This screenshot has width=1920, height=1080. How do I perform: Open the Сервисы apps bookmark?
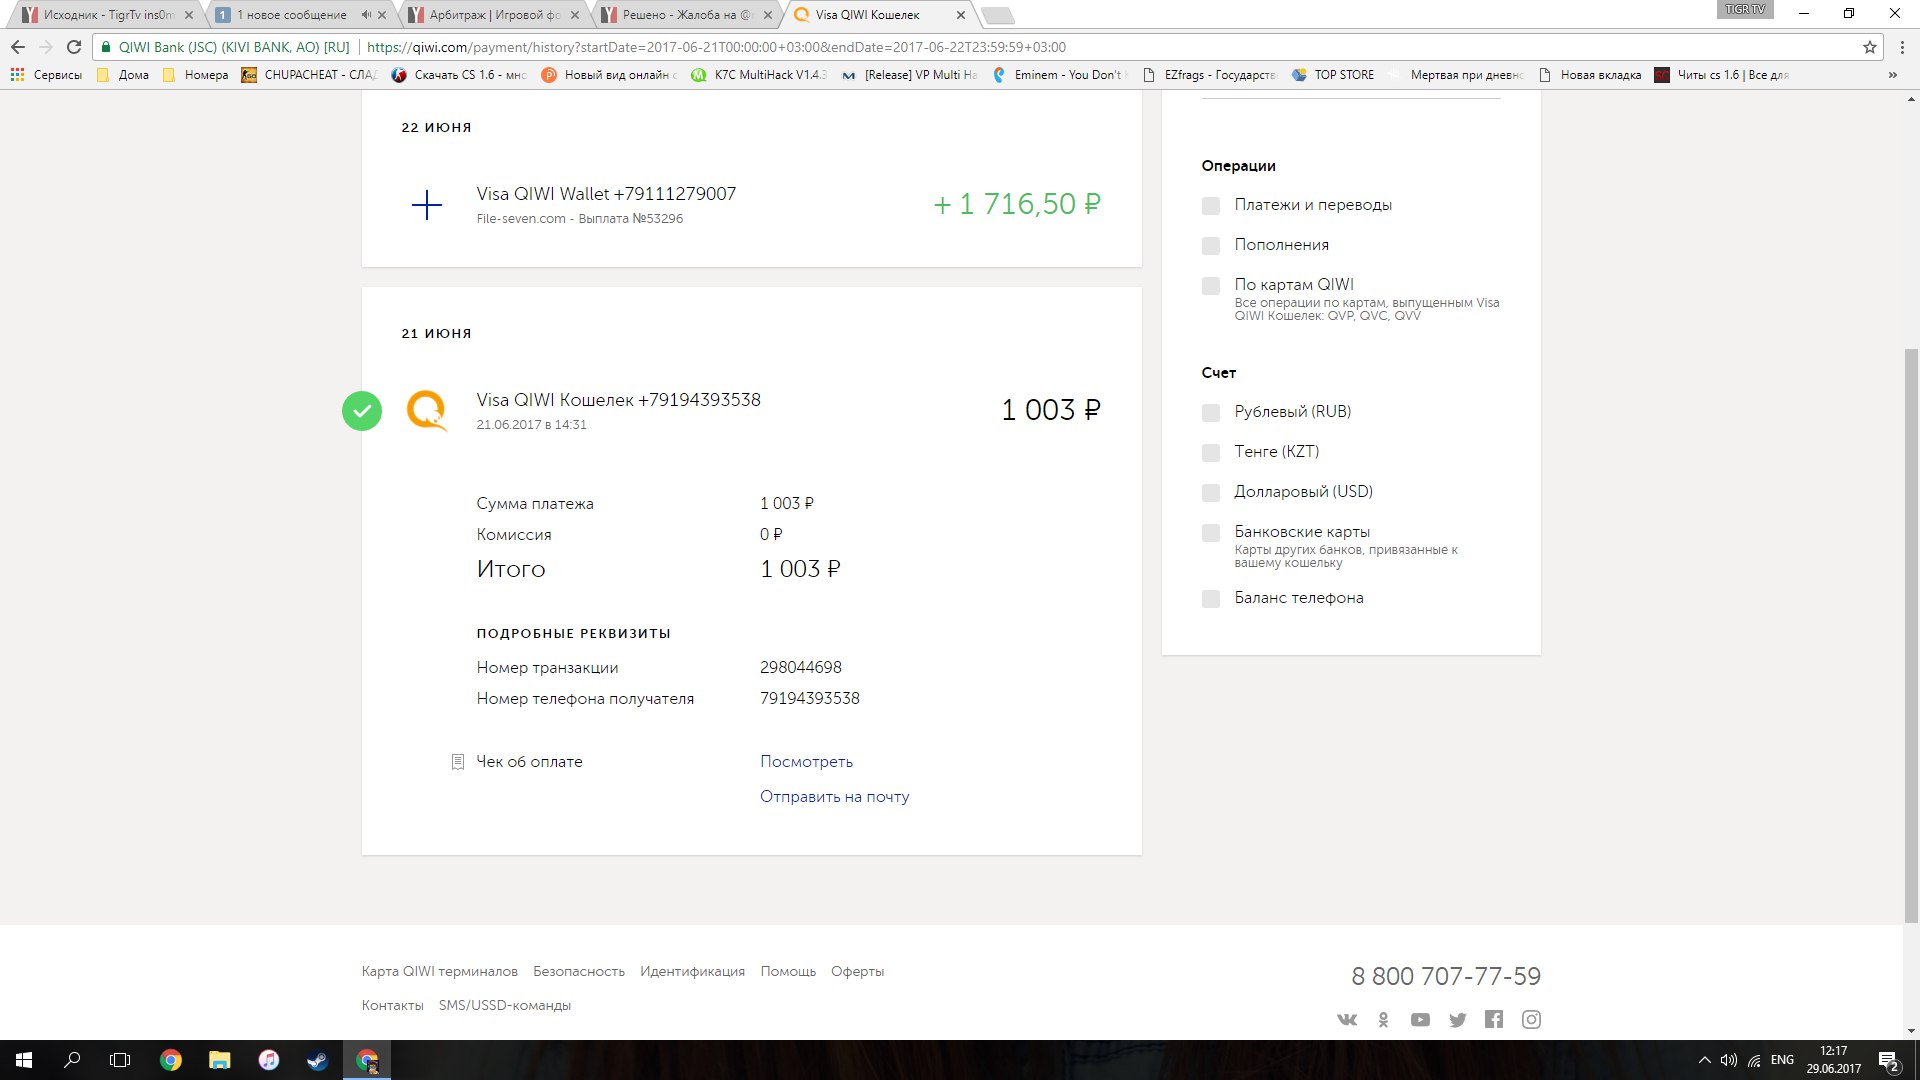[46, 75]
